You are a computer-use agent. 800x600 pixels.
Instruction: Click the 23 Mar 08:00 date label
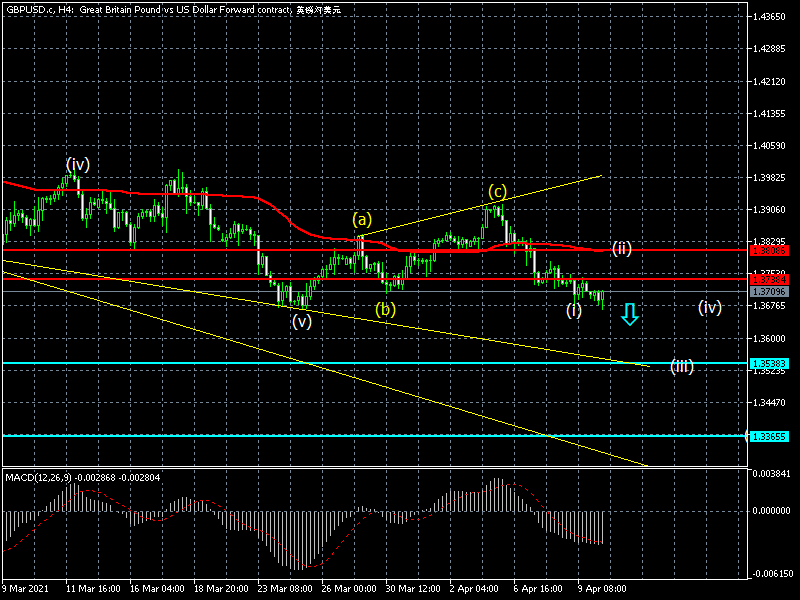(286, 590)
